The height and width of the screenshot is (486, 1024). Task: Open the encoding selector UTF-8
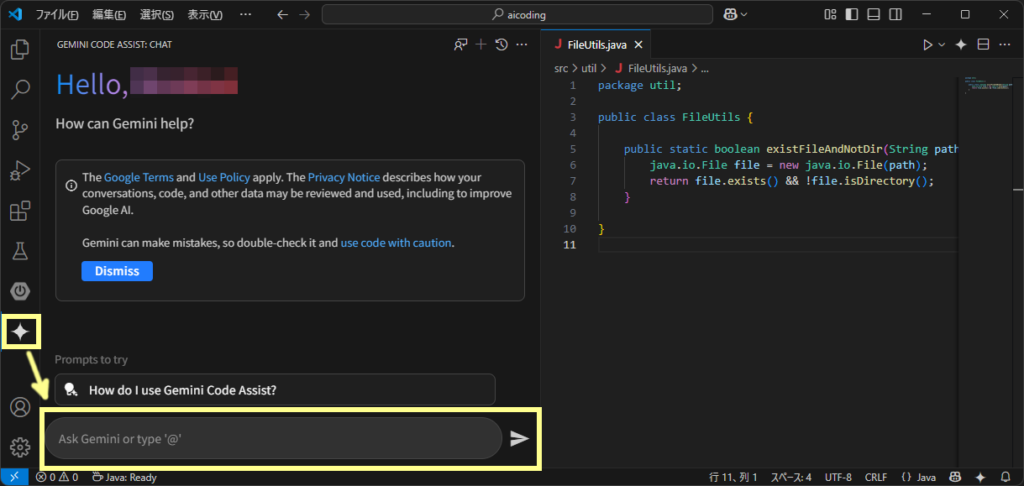pos(838,478)
